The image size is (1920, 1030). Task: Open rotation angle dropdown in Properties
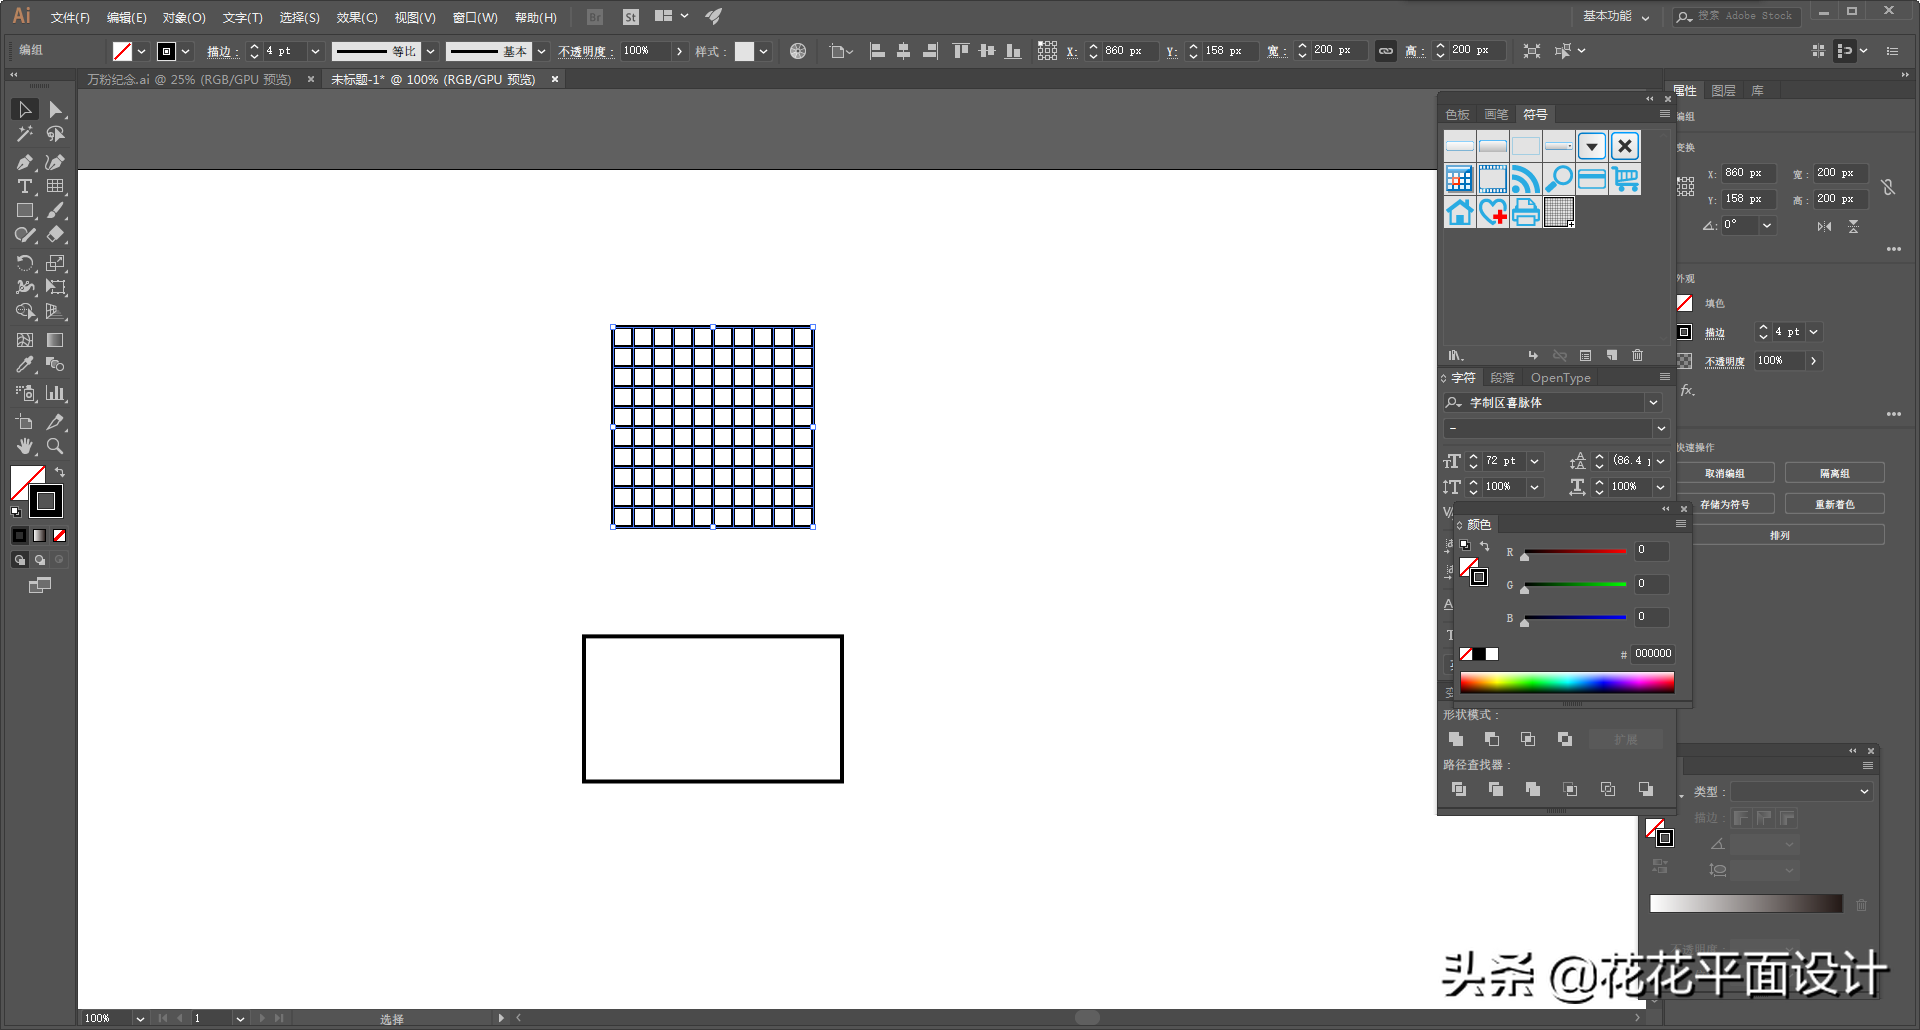1767,226
